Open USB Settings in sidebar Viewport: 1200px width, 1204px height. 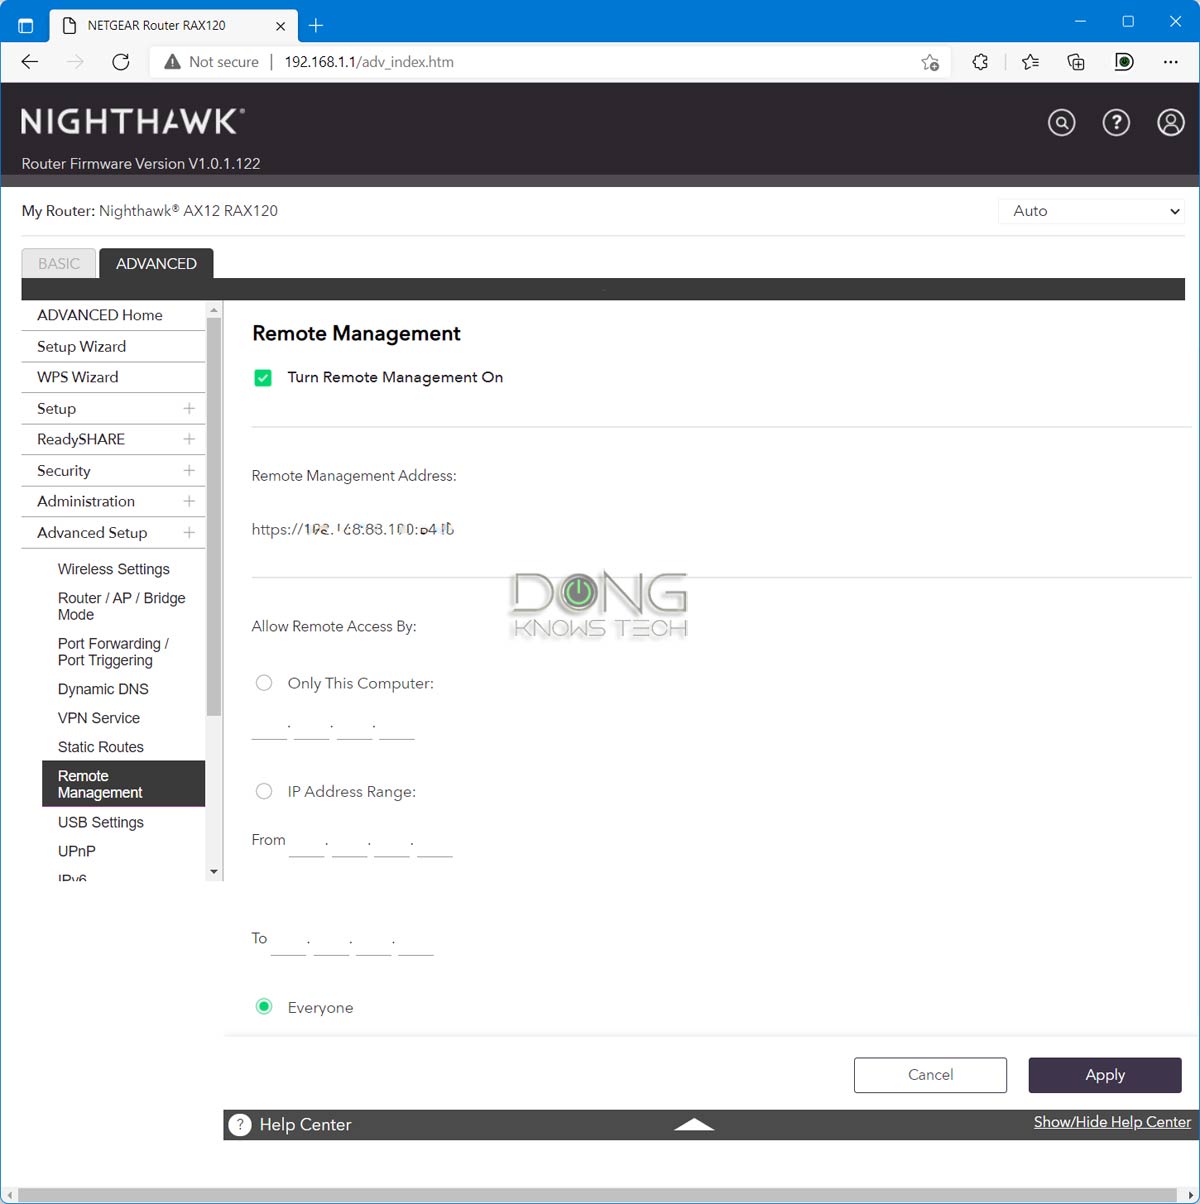coord(101,822)
